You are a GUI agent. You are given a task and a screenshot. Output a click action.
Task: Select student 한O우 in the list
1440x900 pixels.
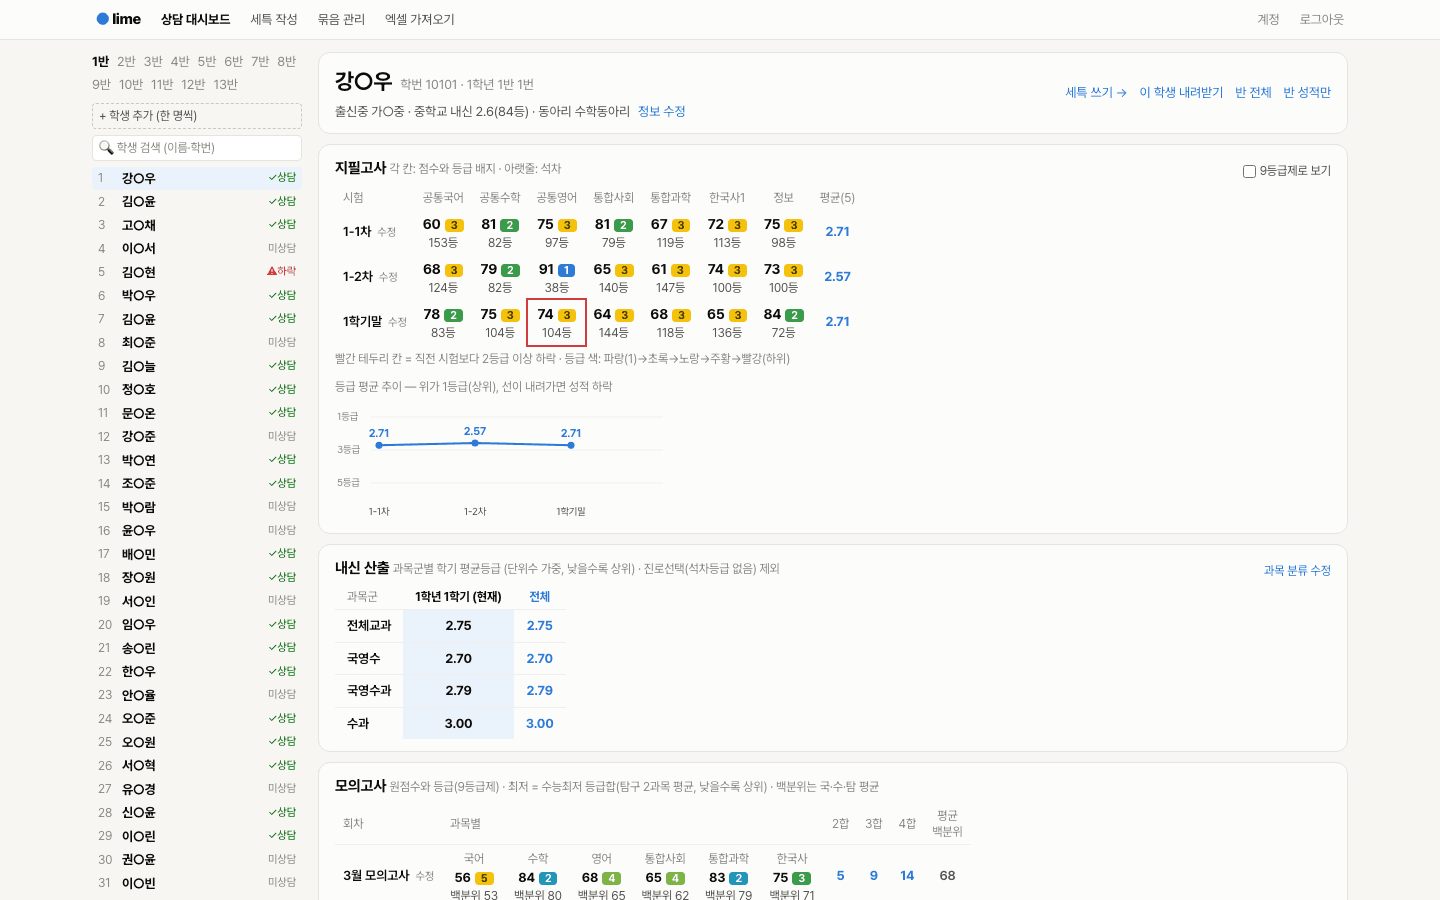tap(197, 671)
